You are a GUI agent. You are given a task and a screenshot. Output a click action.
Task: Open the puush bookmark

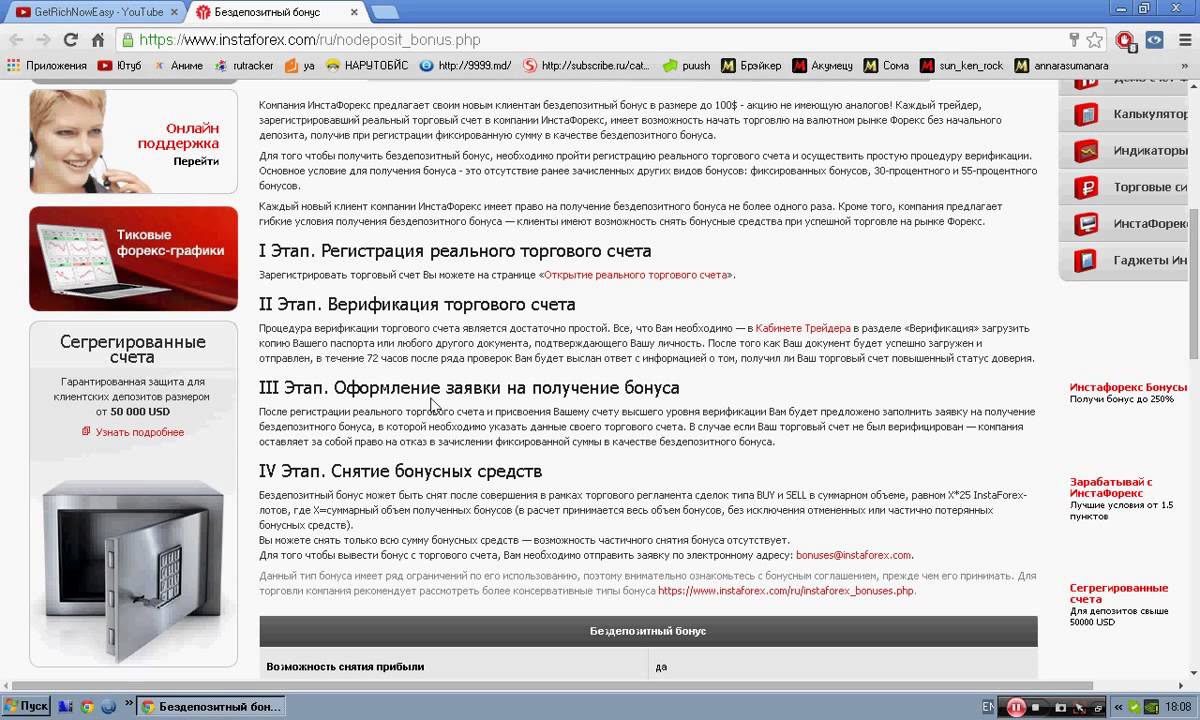click(x=687, y=65)
